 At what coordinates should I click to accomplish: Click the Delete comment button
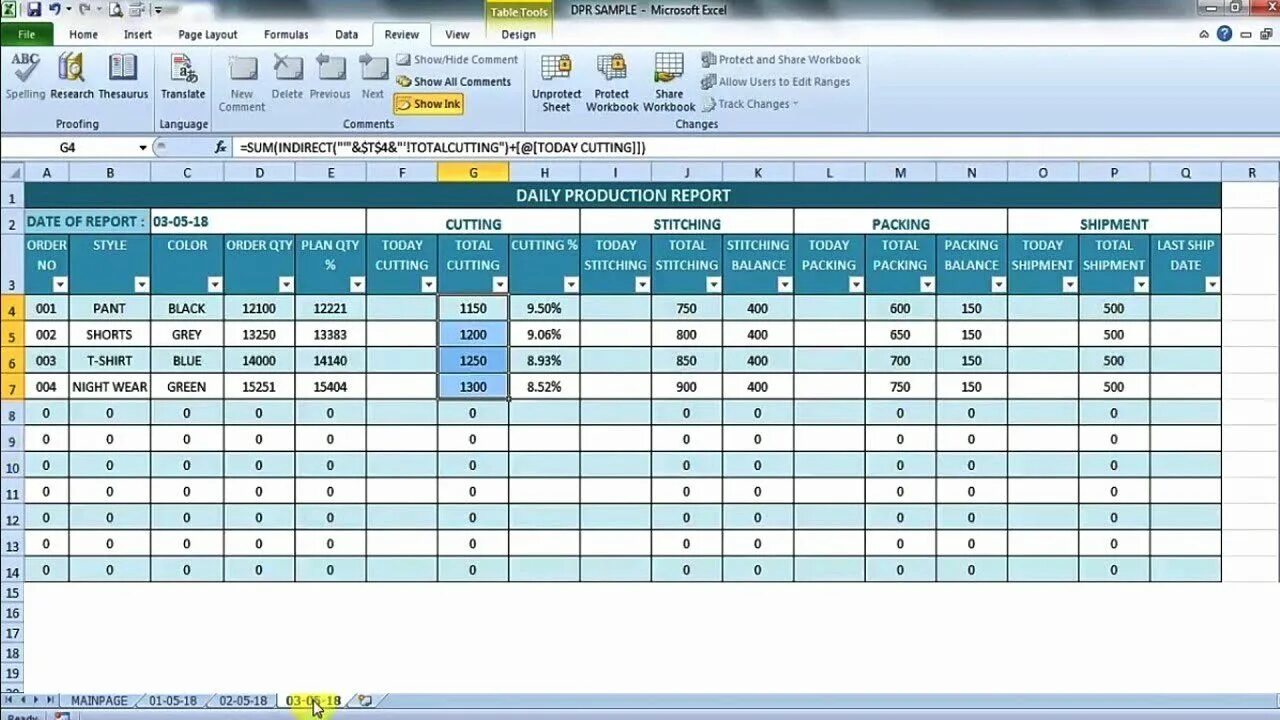[287, 80]
